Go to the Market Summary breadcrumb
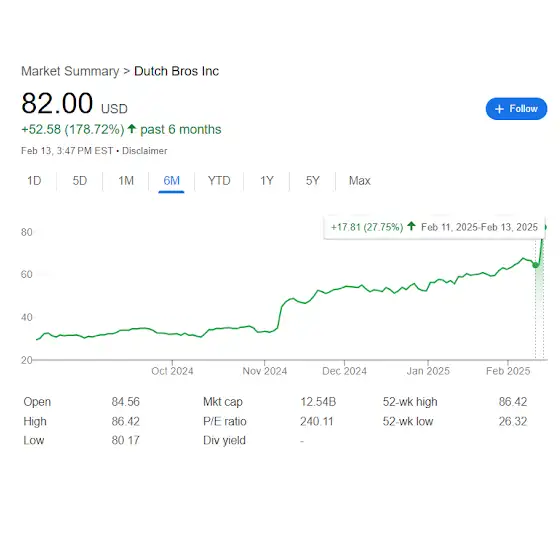The image size is (560, 560). (x=70, y=71)
